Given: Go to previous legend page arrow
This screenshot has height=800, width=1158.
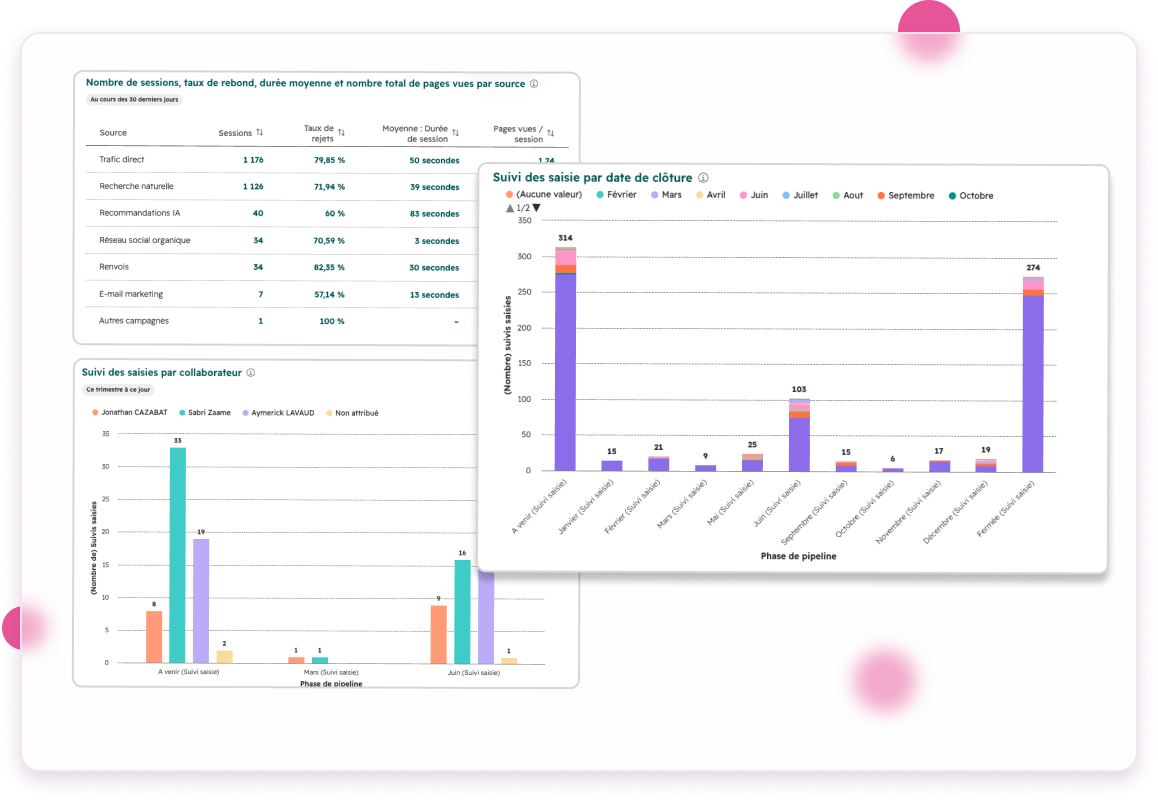Looking at the screenshot, I should coord(510,208).
